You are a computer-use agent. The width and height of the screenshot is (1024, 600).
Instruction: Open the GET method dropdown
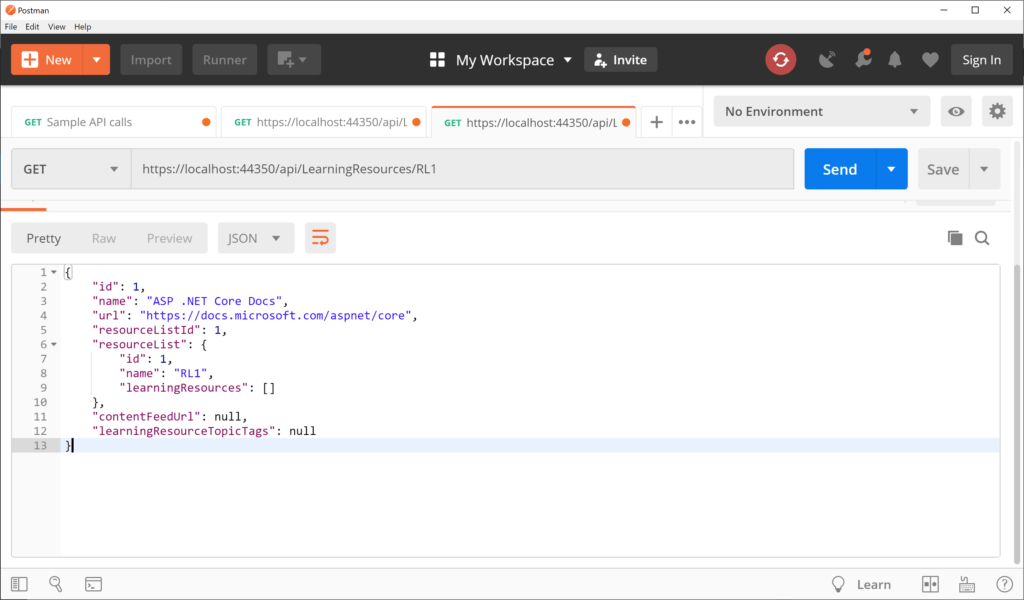[71, 169]
